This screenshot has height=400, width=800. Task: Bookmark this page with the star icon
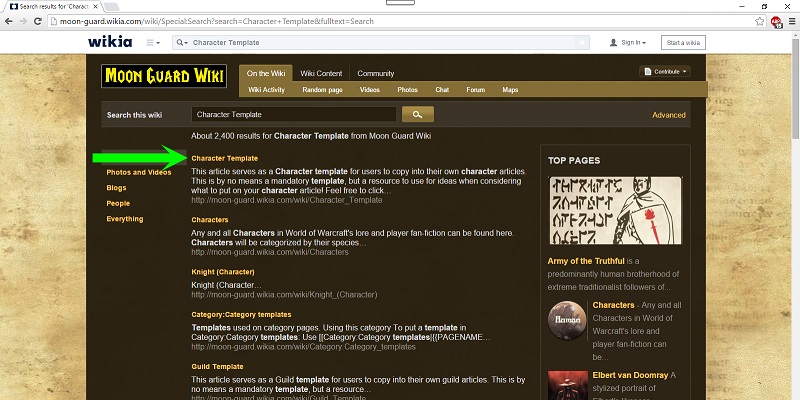click(760, 21)
